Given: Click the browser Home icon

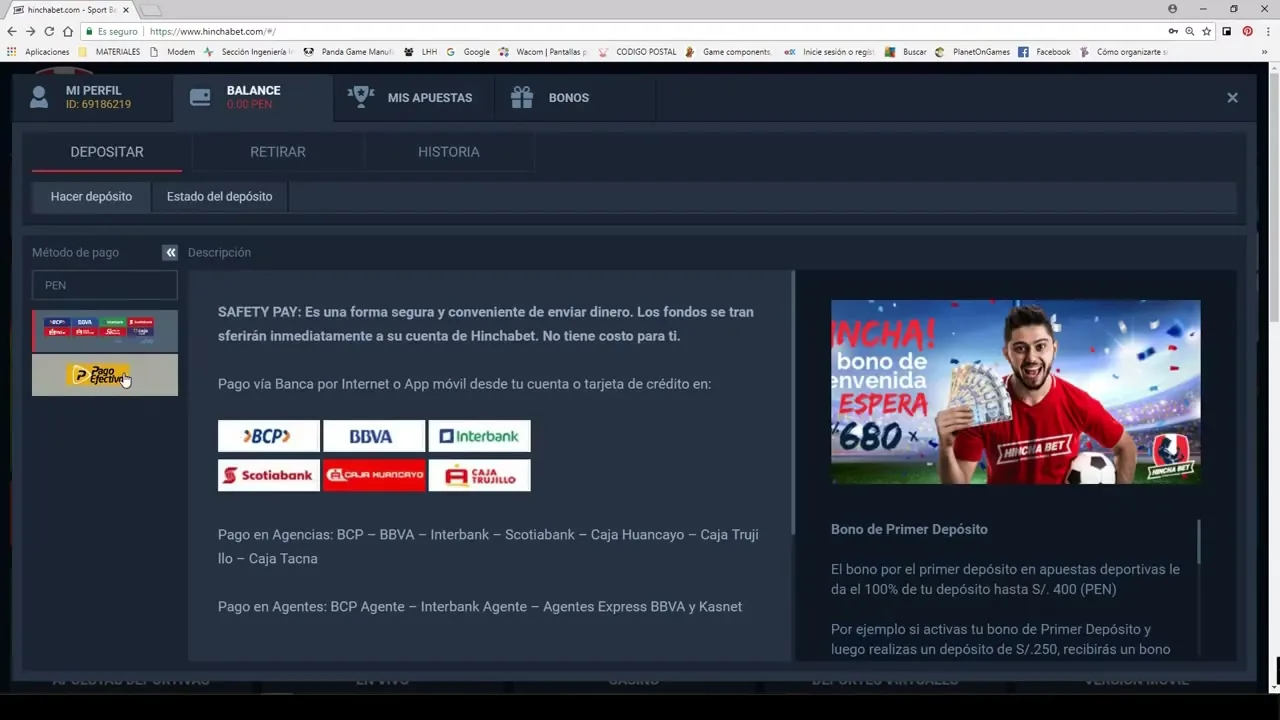Looking at the screenshot, I should pos(68,31).
